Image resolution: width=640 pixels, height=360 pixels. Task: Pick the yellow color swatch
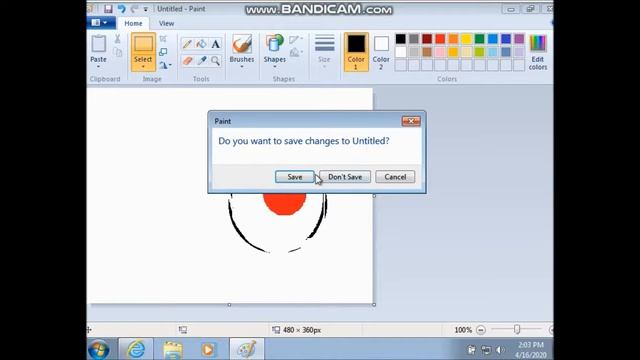pos(466,39)
